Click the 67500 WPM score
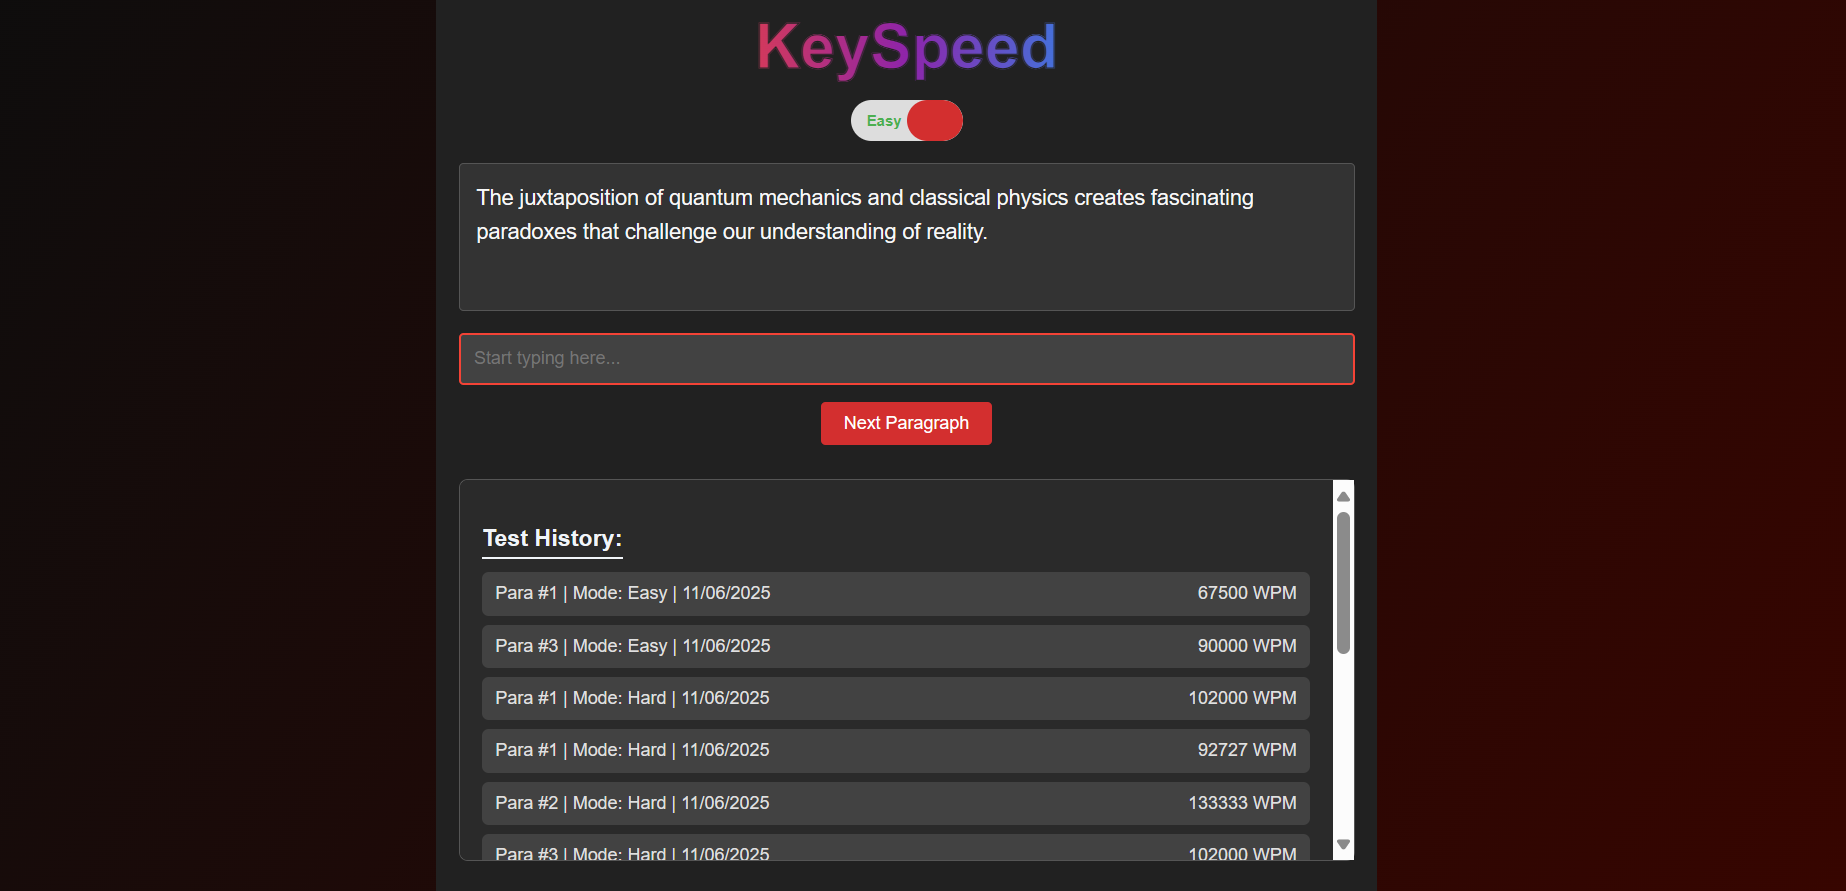This screenshot has width=1846, height=891. click(1246, 594)
